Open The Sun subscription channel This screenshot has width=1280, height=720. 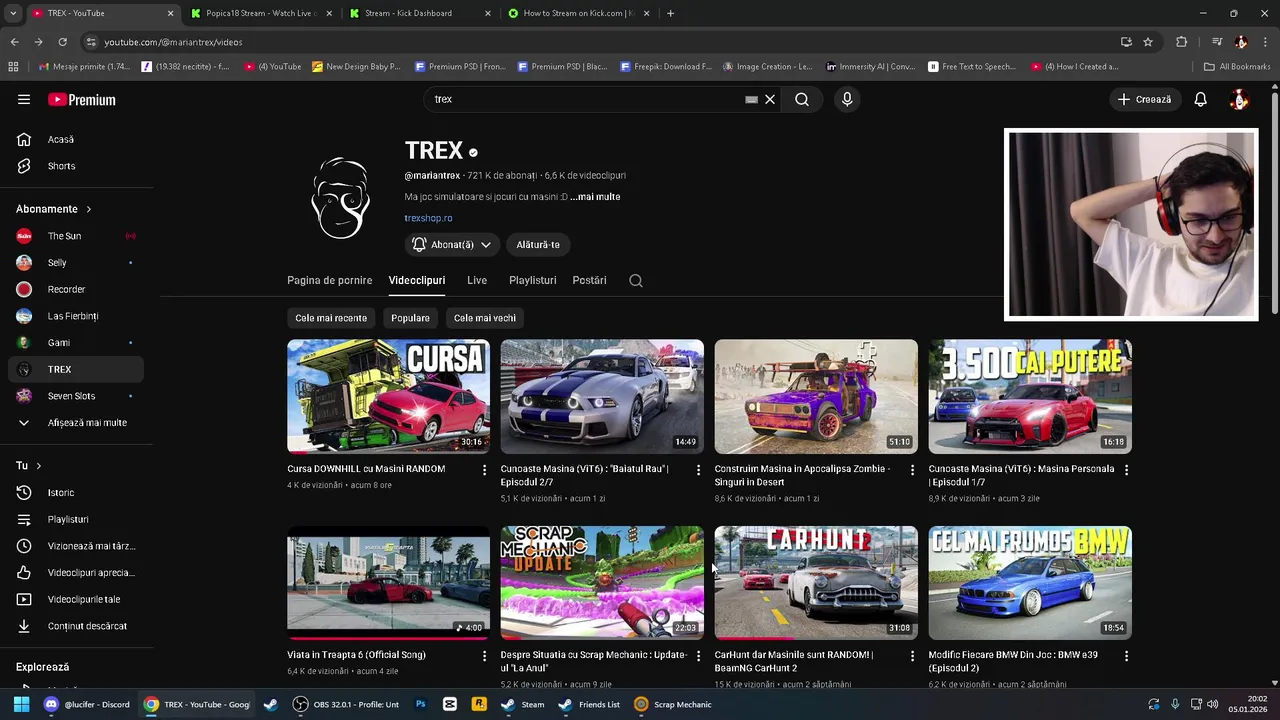(76, 236)
